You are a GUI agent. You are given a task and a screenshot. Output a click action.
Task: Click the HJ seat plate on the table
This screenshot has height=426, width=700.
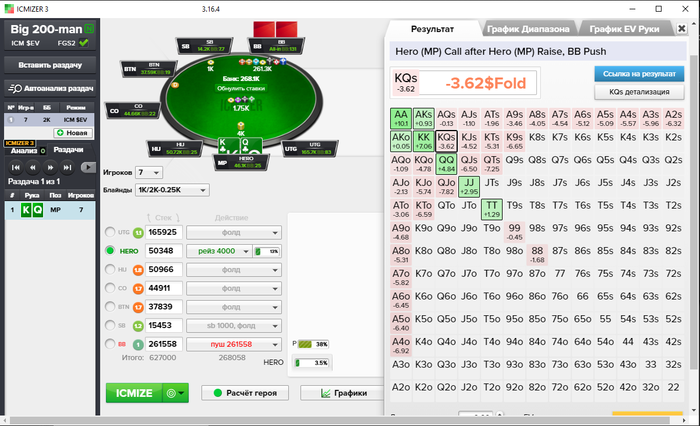[175, 149]
